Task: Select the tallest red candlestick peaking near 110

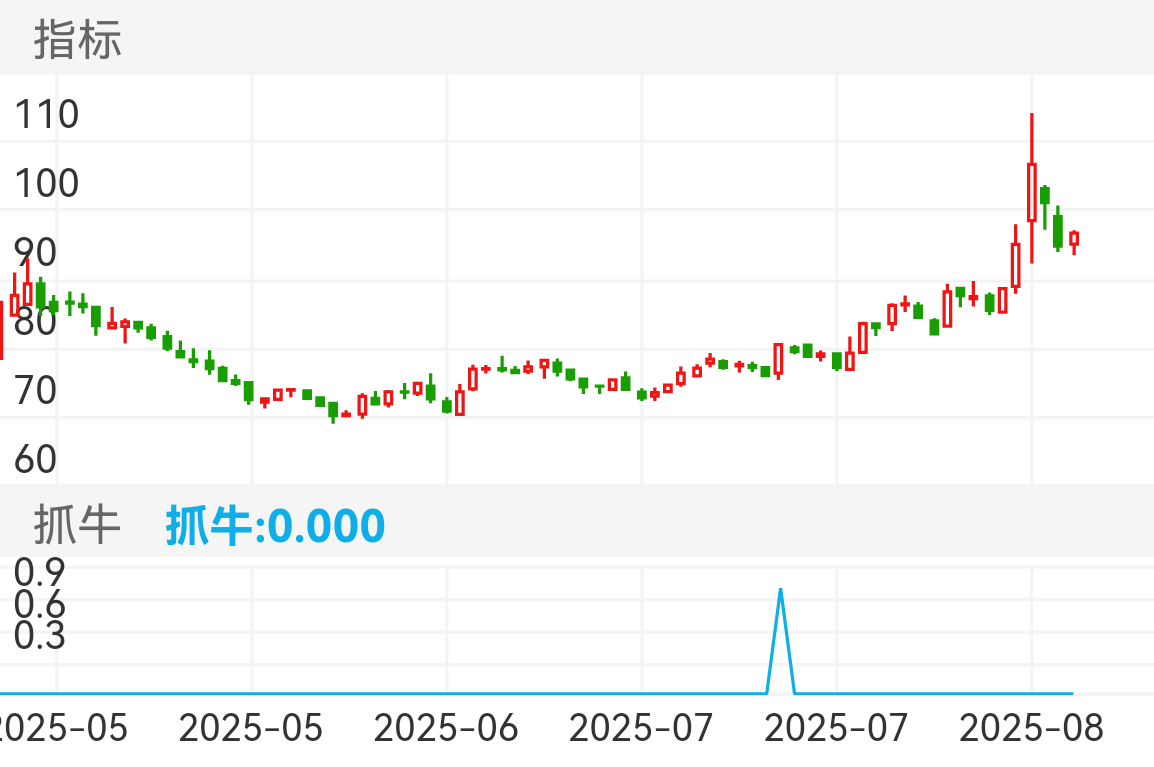Action: 1032,188
